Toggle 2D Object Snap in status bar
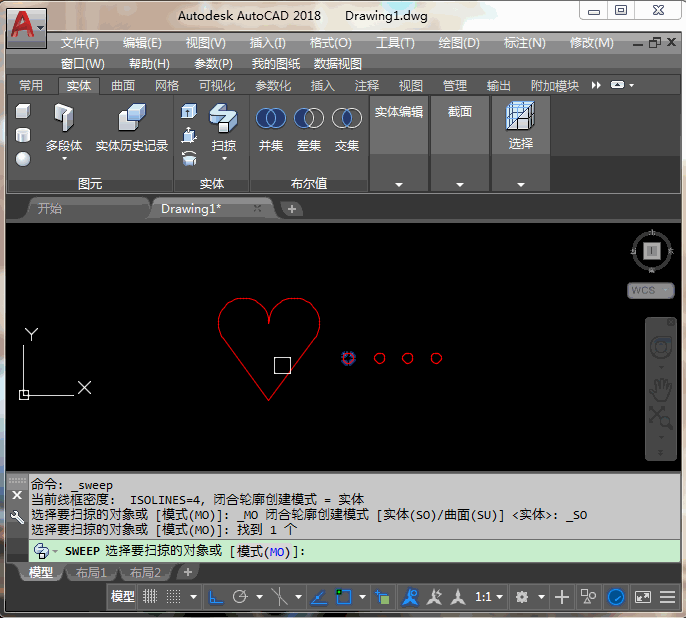The height and width of the screenshot is (618, 686). tap(343, 597)
